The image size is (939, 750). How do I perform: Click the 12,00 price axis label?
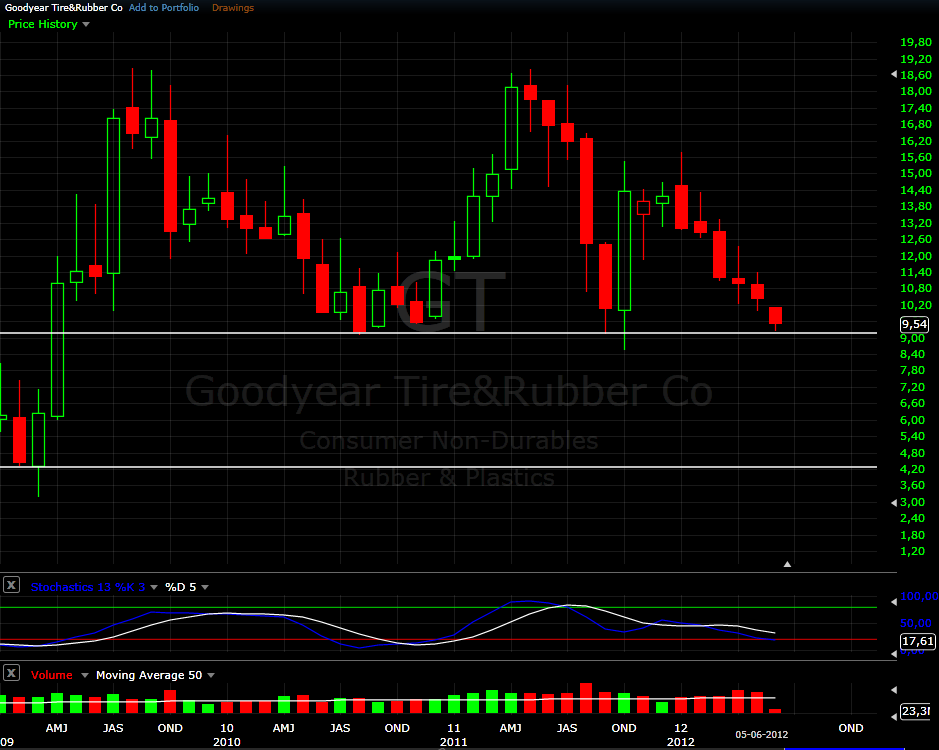916,256
